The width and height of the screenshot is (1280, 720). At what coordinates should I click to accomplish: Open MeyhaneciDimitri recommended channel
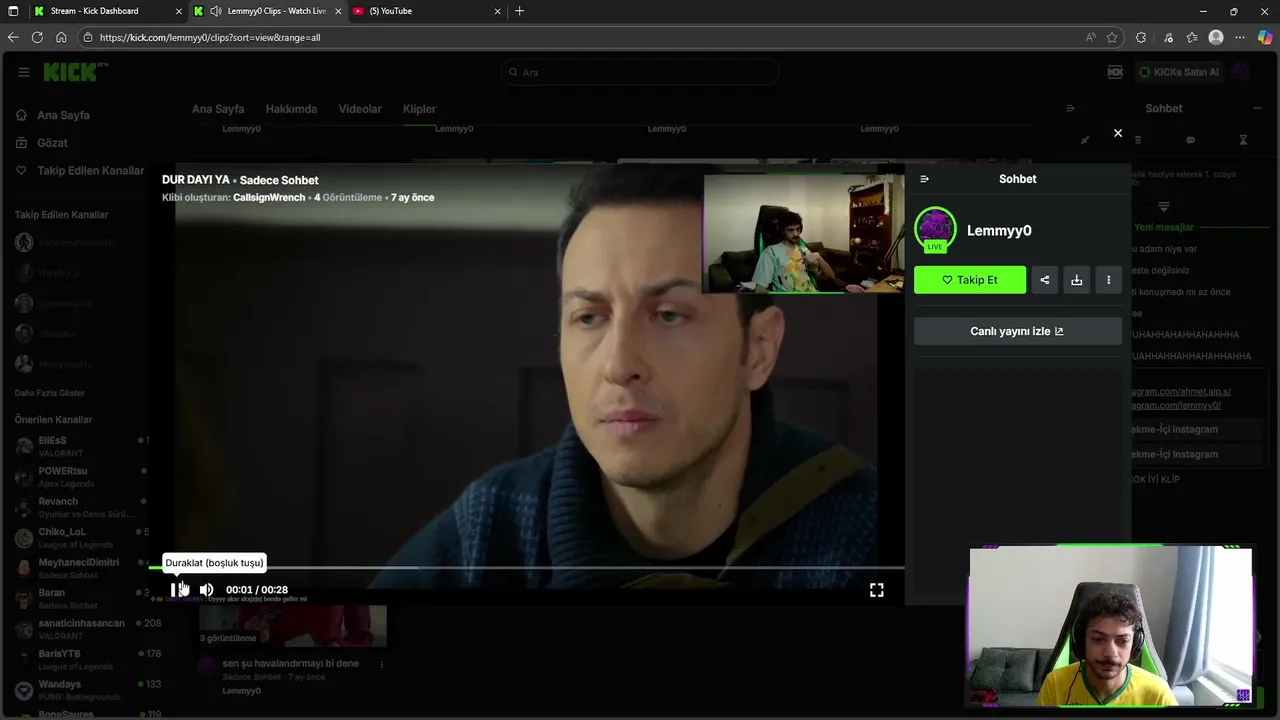point(80,568)
